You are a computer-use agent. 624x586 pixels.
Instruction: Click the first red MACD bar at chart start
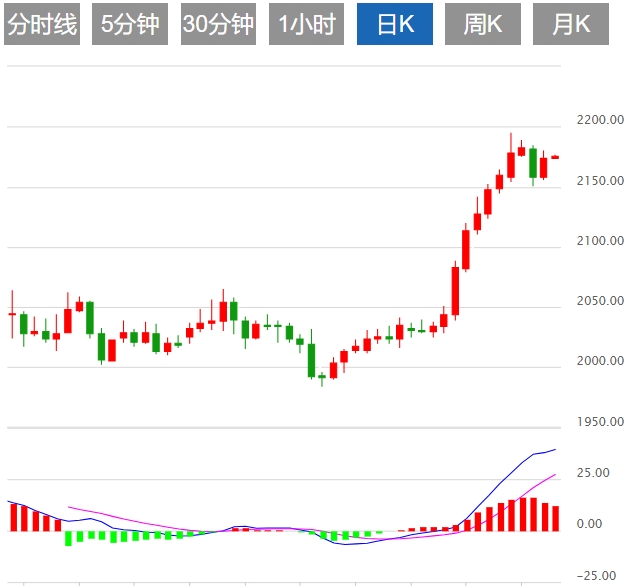click(14, 517)
